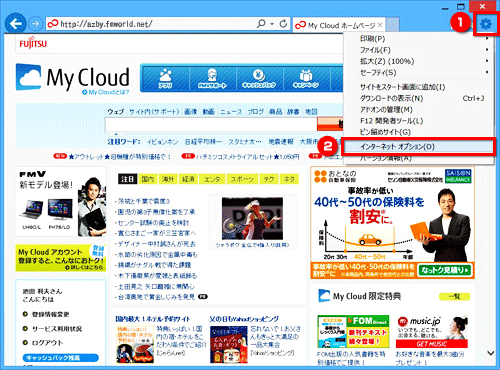
Task: Click the search magnifier in address bar
Action: (x=261, y=24)
